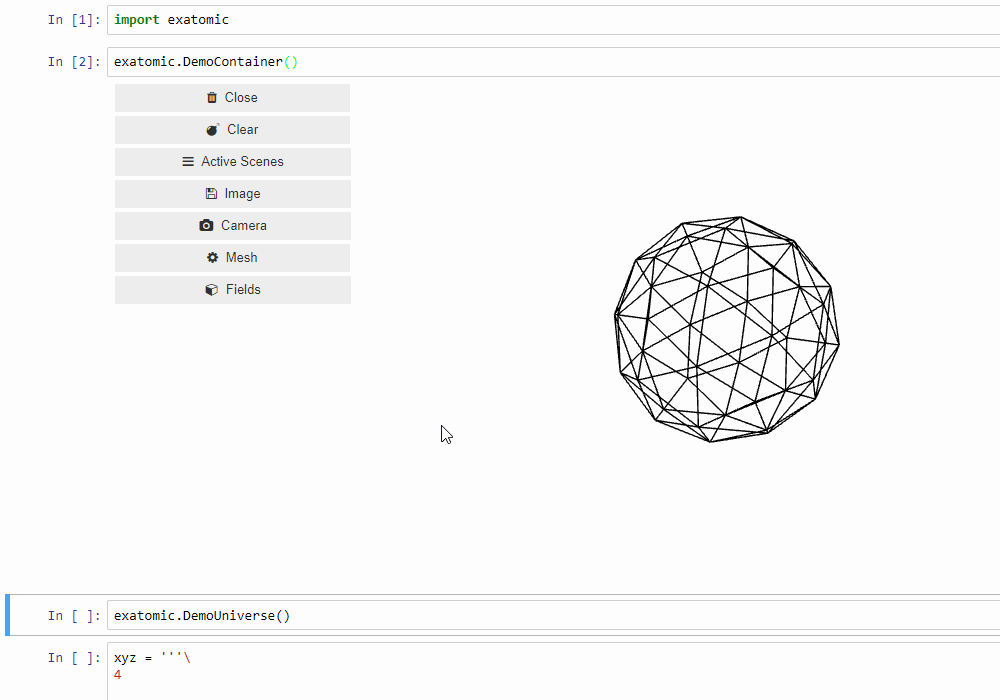Expand the Camera folder label
Viewport: 1000px width, 700px height.
244,226
